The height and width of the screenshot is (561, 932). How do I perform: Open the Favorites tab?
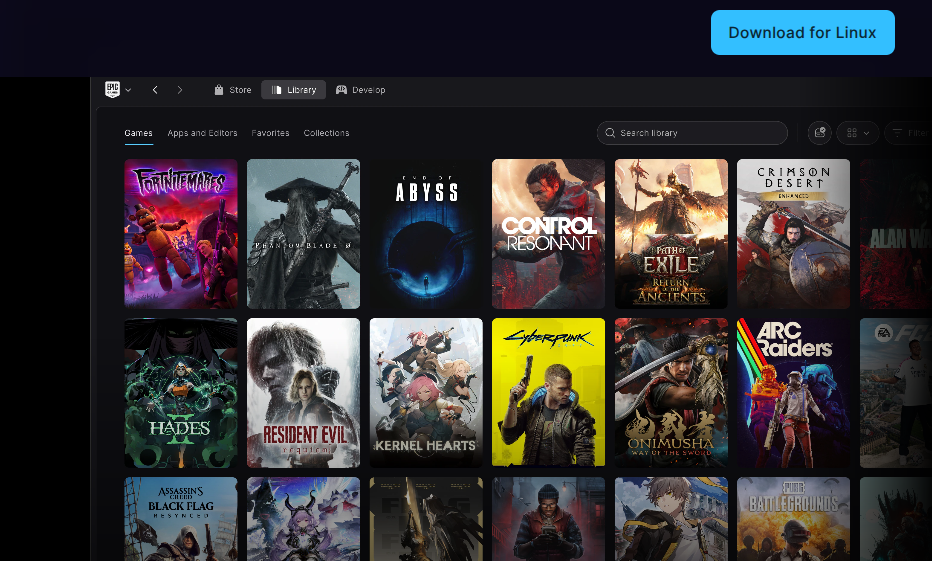pos(270,133)
